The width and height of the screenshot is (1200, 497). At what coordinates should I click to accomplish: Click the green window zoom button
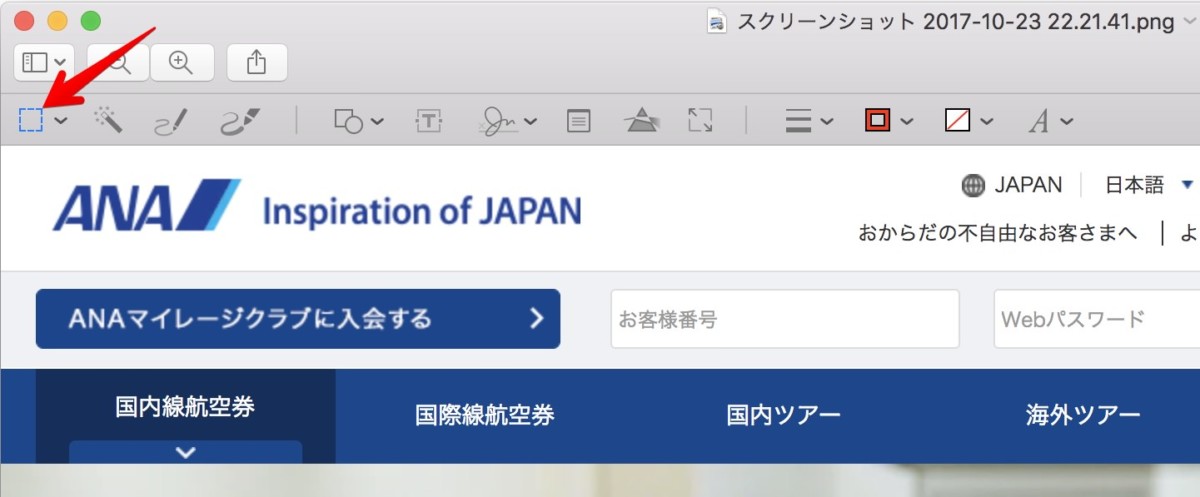point(91,20)
